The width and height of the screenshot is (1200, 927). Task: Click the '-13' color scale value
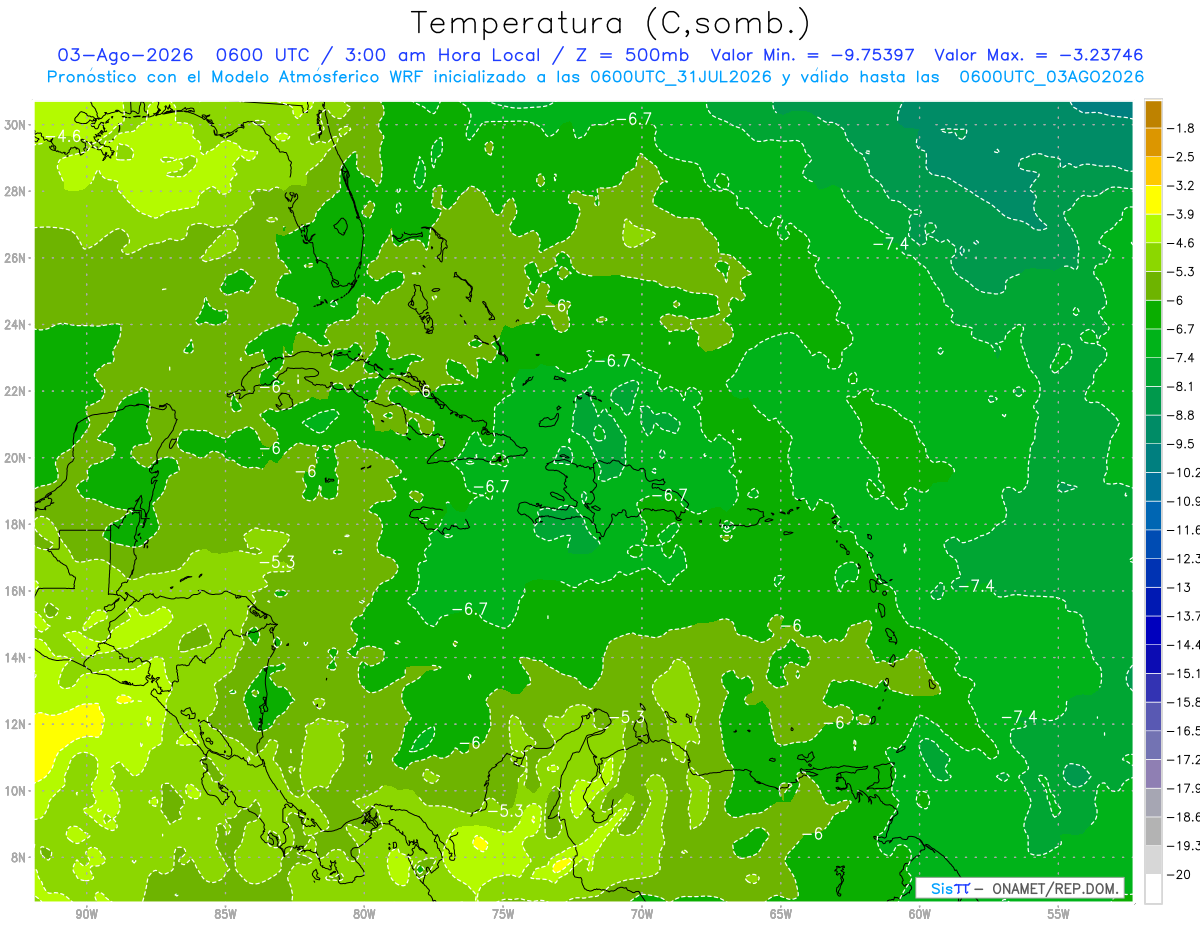pos(1179,588)
